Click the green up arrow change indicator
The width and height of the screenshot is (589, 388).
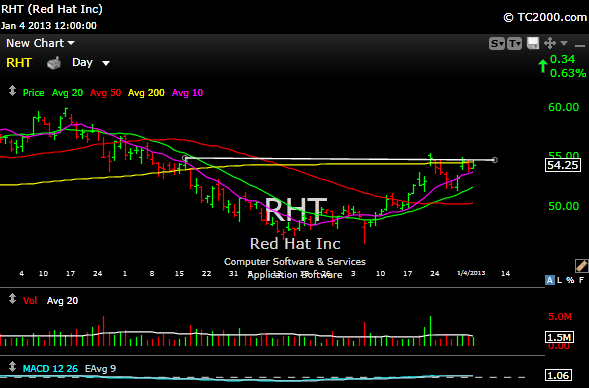(x=543, y=66)
